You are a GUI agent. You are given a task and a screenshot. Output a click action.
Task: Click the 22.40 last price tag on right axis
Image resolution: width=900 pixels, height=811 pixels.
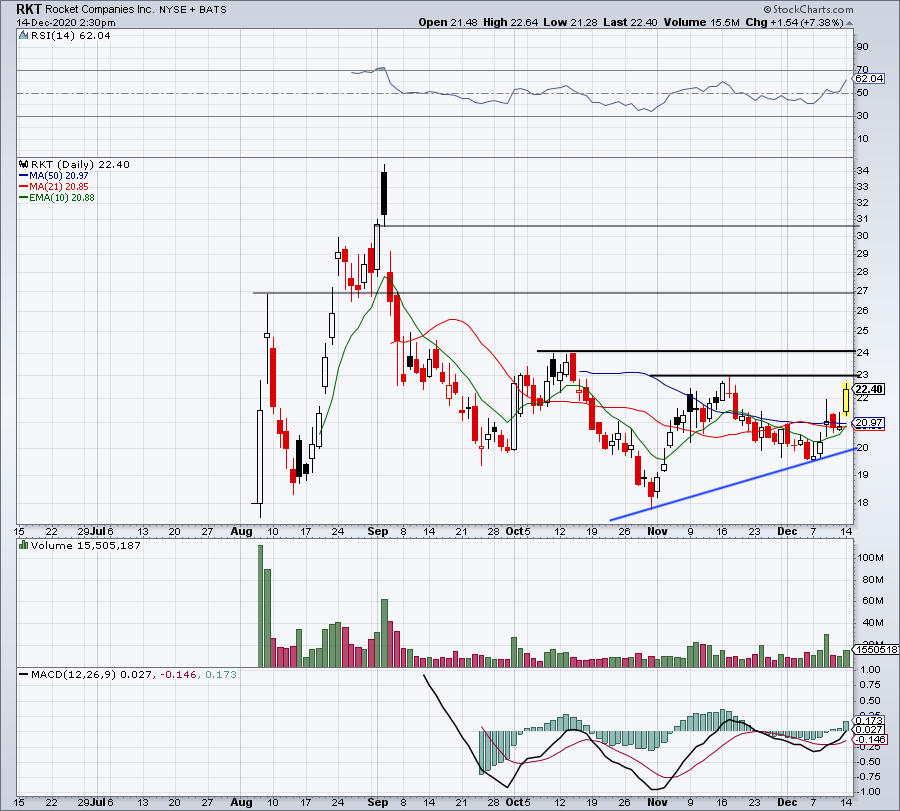(869, 389)
